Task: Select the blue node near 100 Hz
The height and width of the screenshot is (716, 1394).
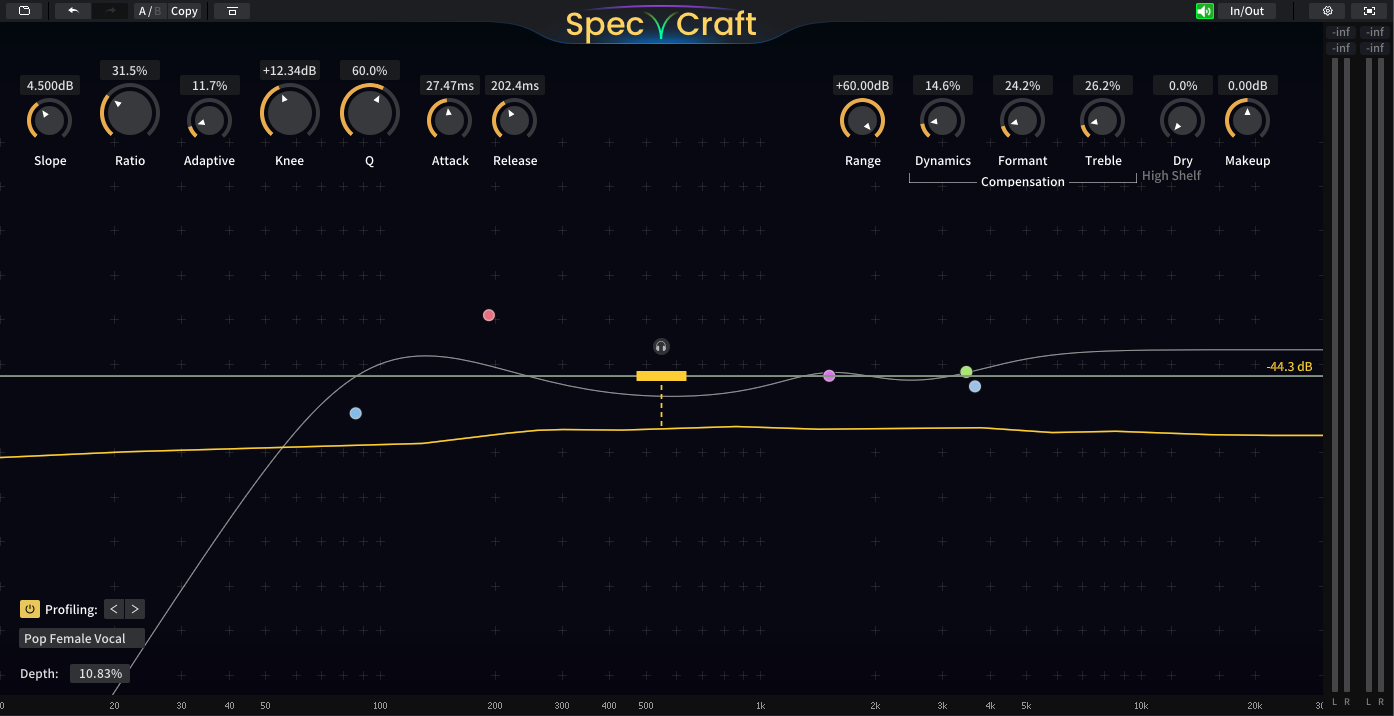Action: [355, 413]
